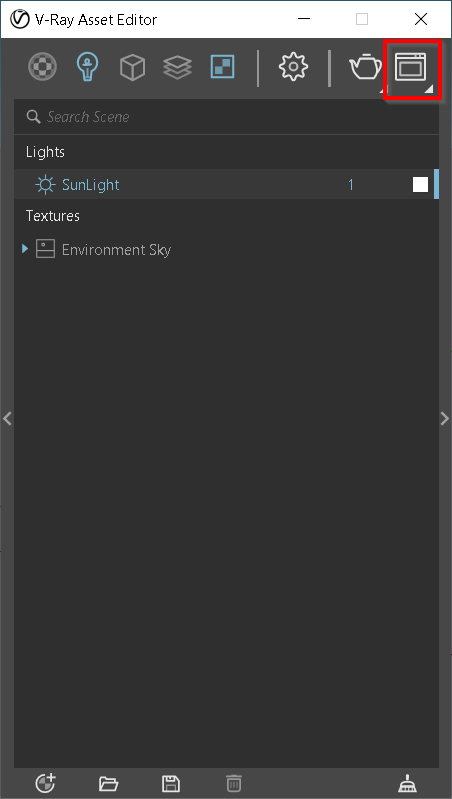Expand the Environment Sky tree item
This screenshot has width=452, height=799.
[x=25, y=249]
